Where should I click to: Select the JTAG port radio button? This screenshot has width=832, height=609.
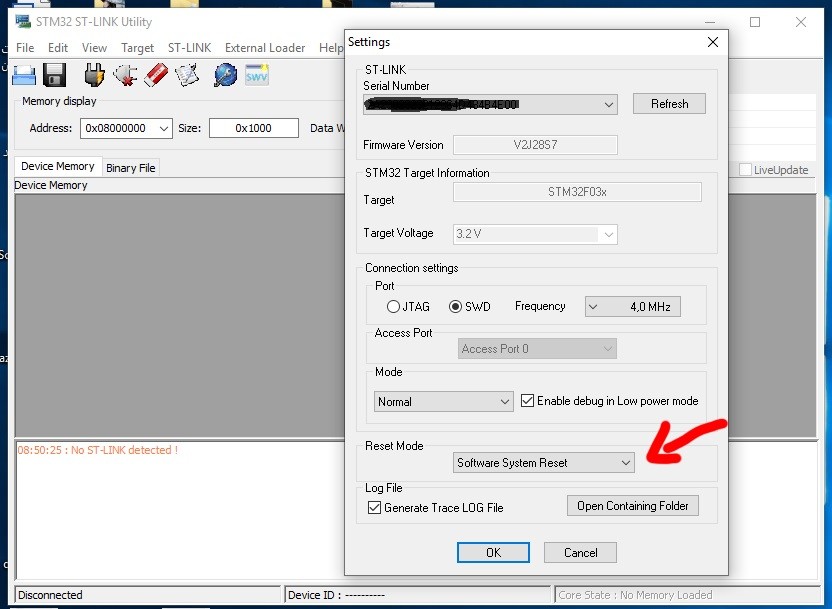(393, 307)
